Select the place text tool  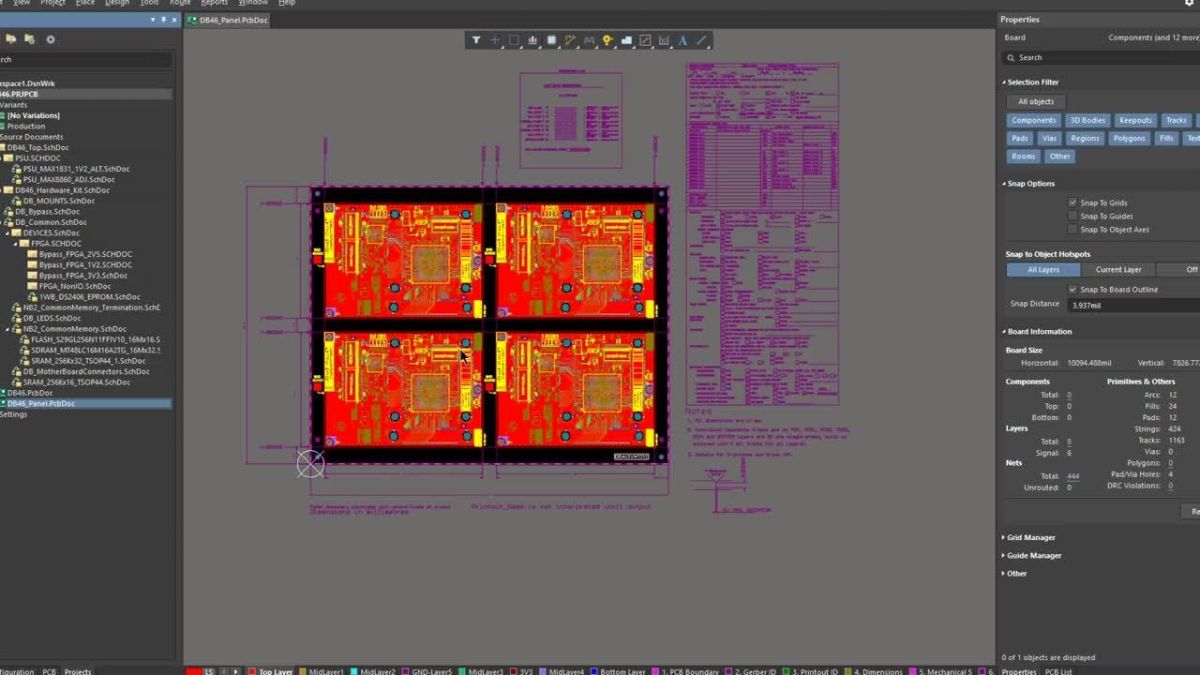[683, 40]
